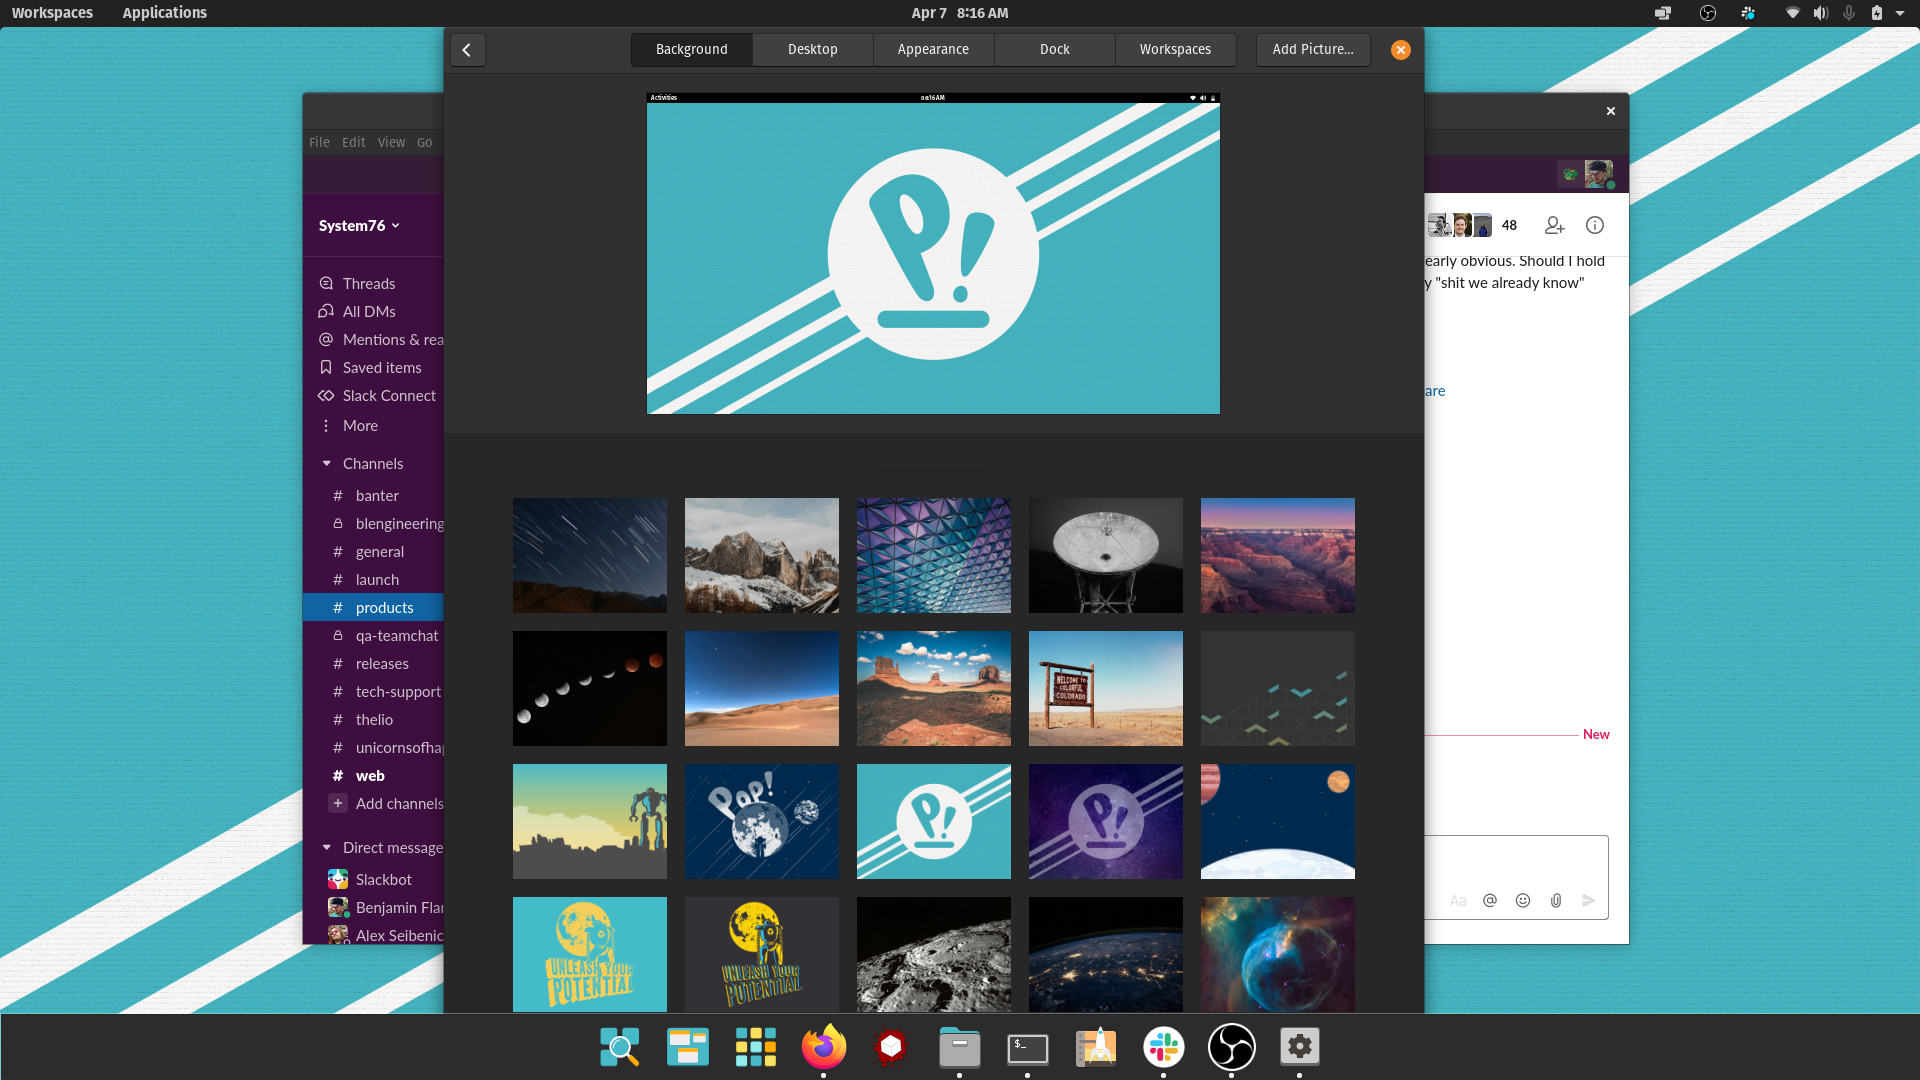Open the Terminal dock icon
The image size is (1920, 1080).
coord(1027,1048)
